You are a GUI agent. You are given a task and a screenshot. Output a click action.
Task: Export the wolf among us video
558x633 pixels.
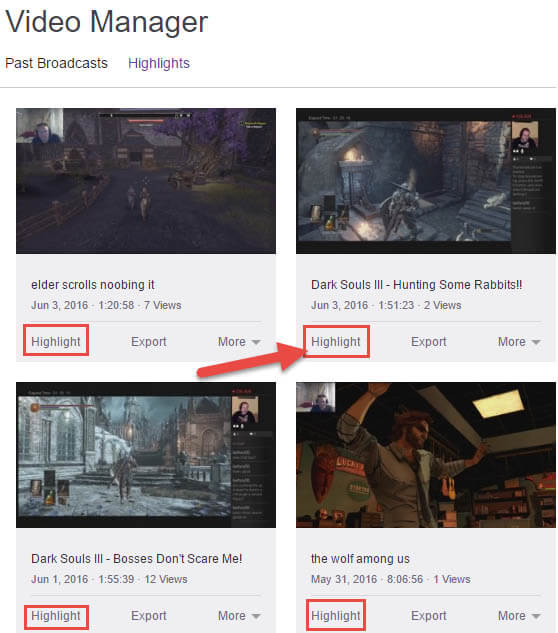point(428,616)
